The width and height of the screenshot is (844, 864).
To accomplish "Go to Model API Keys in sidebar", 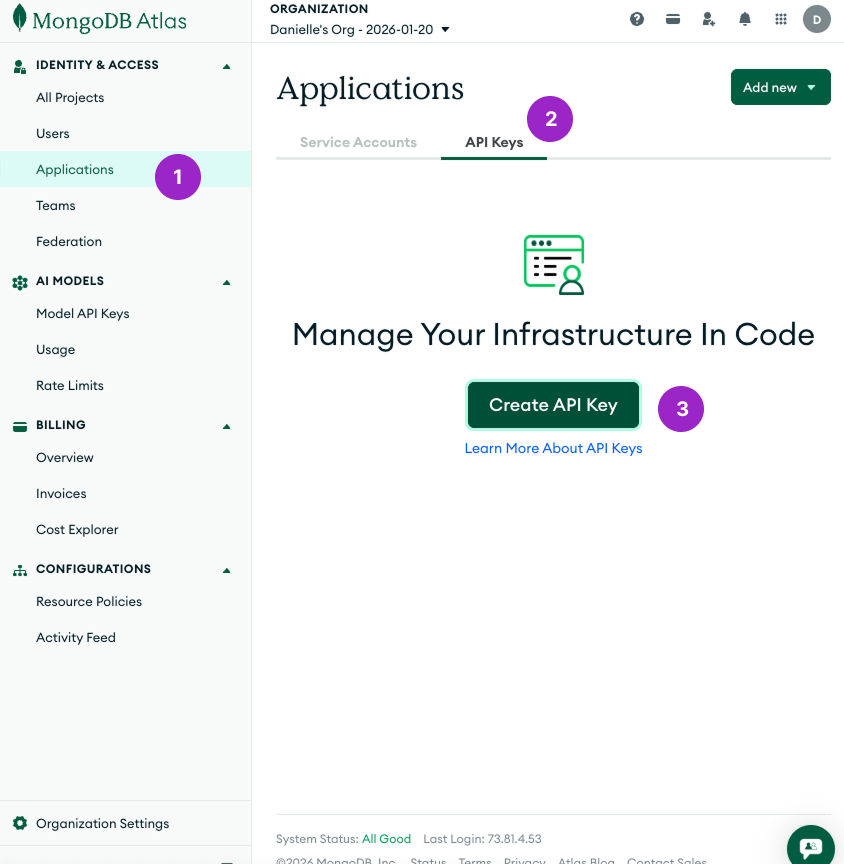I will (x=83, y=313).
